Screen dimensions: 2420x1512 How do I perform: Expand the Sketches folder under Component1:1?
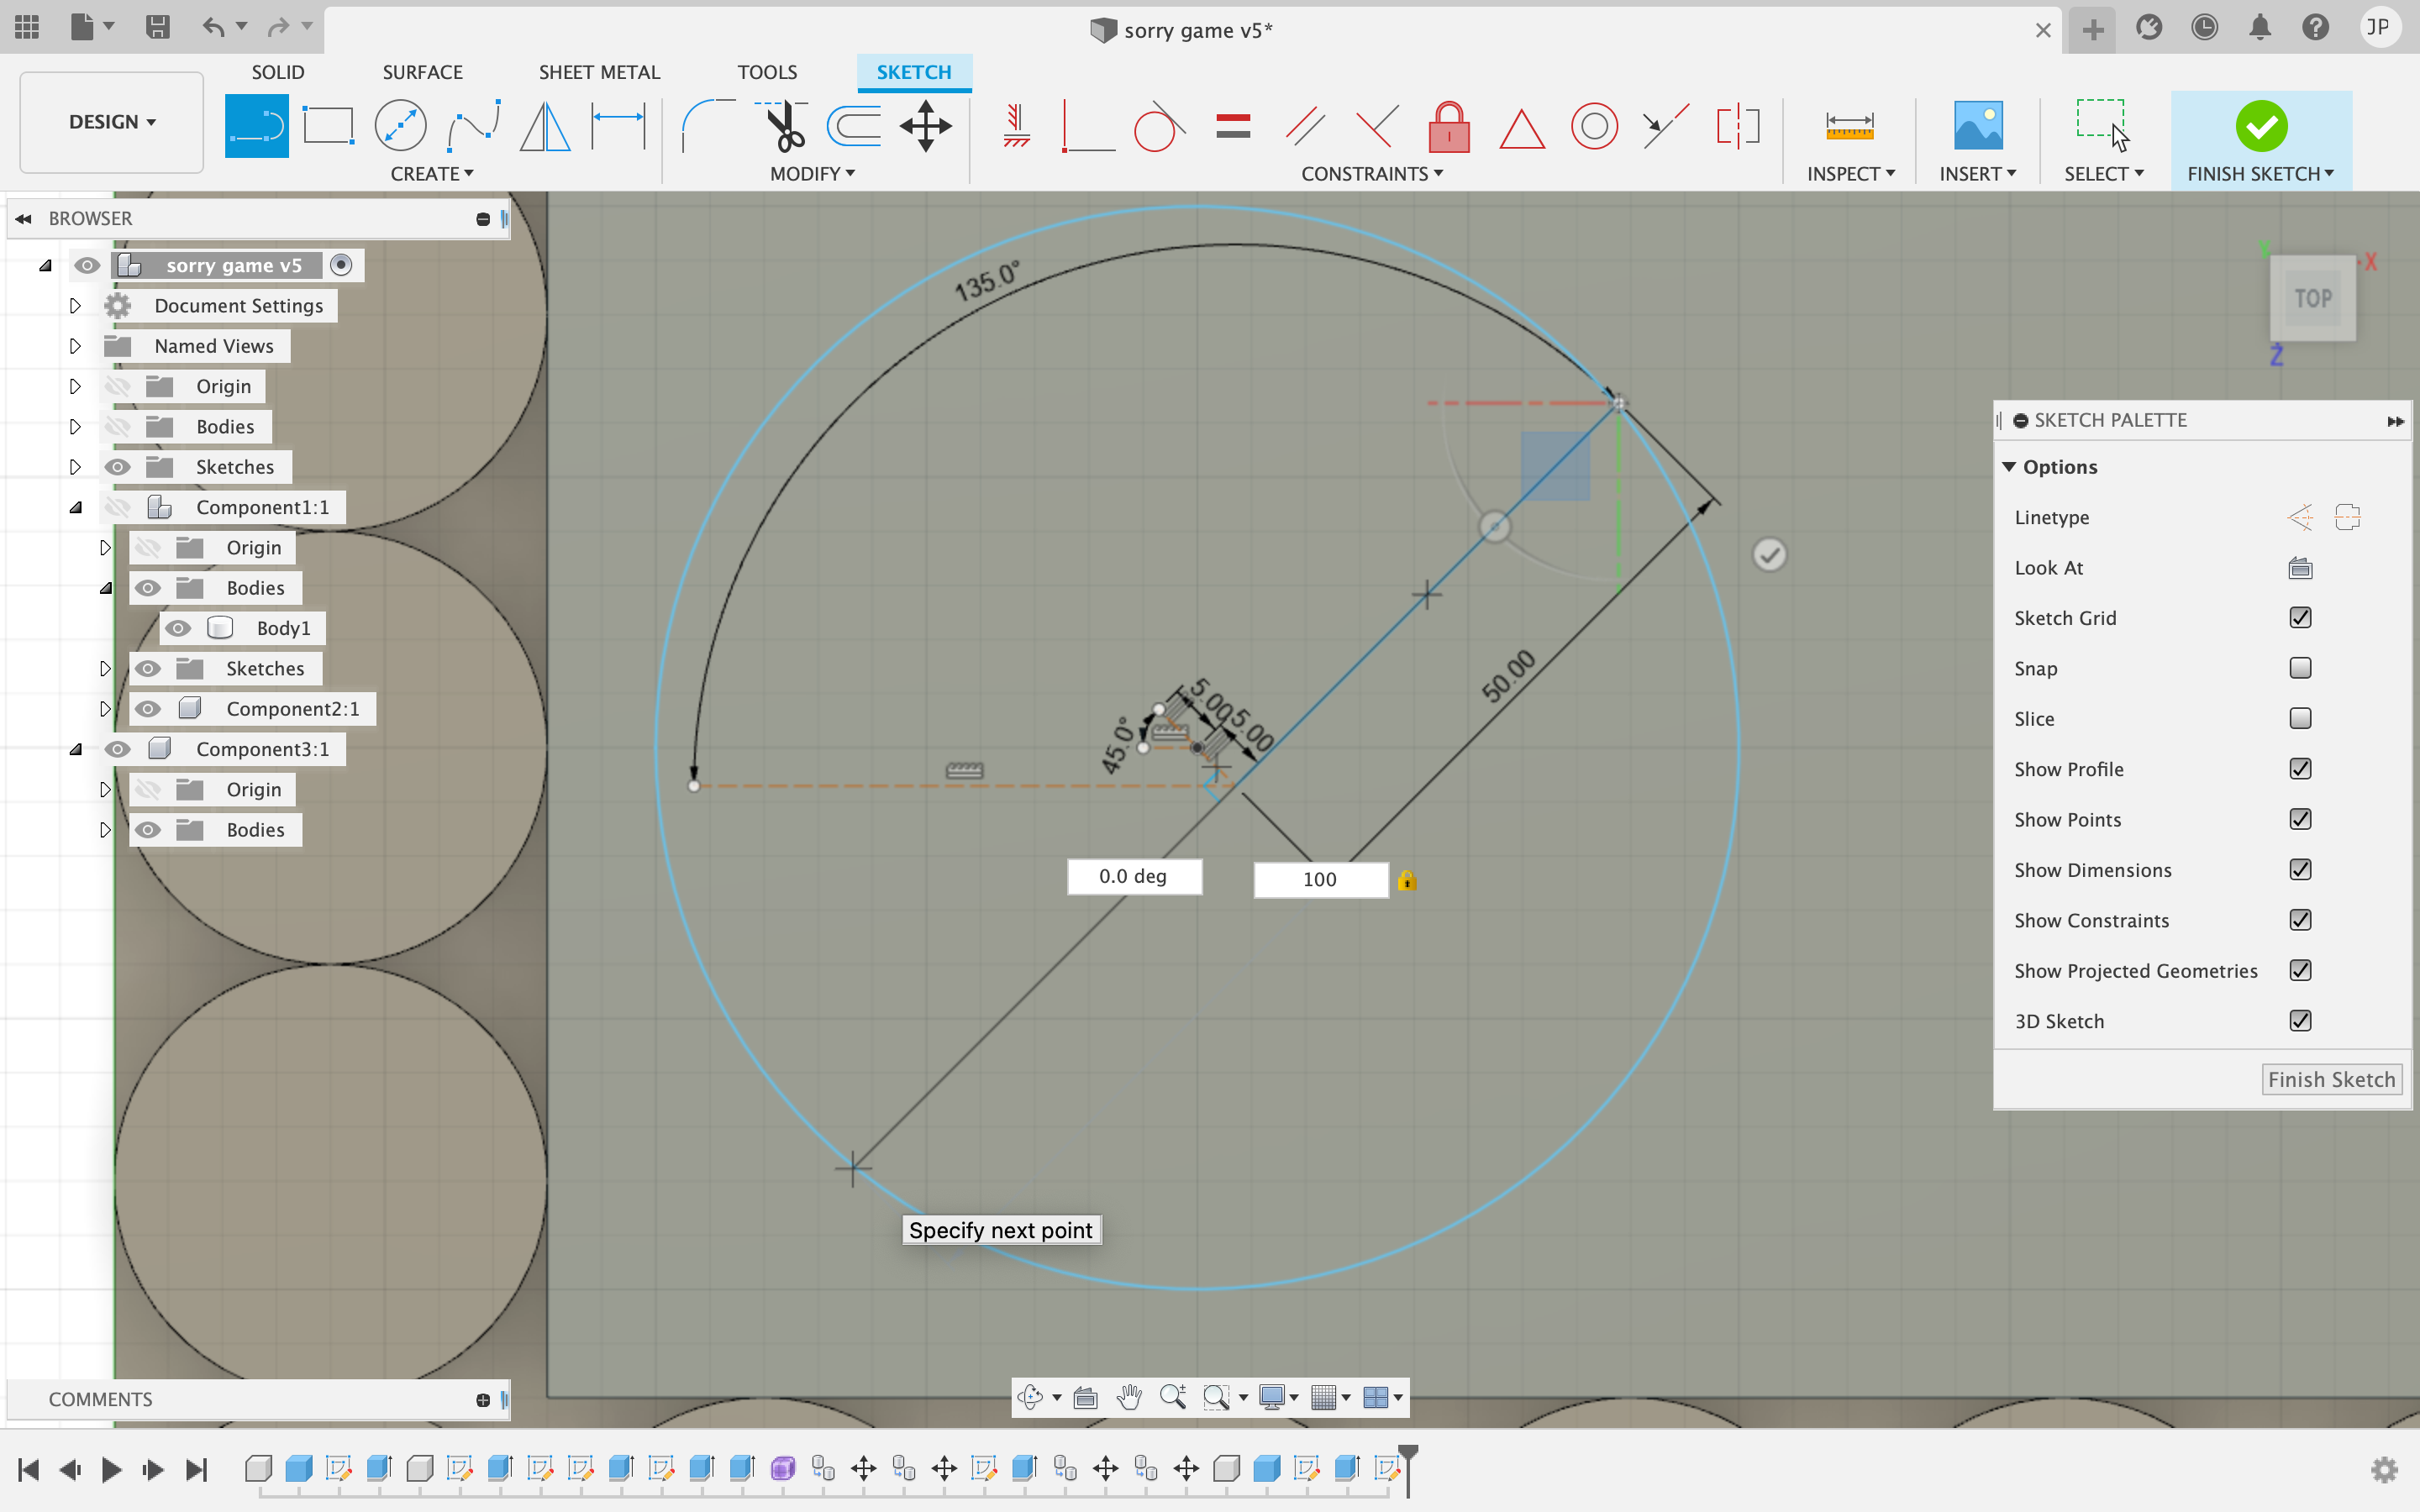[104, 667]
